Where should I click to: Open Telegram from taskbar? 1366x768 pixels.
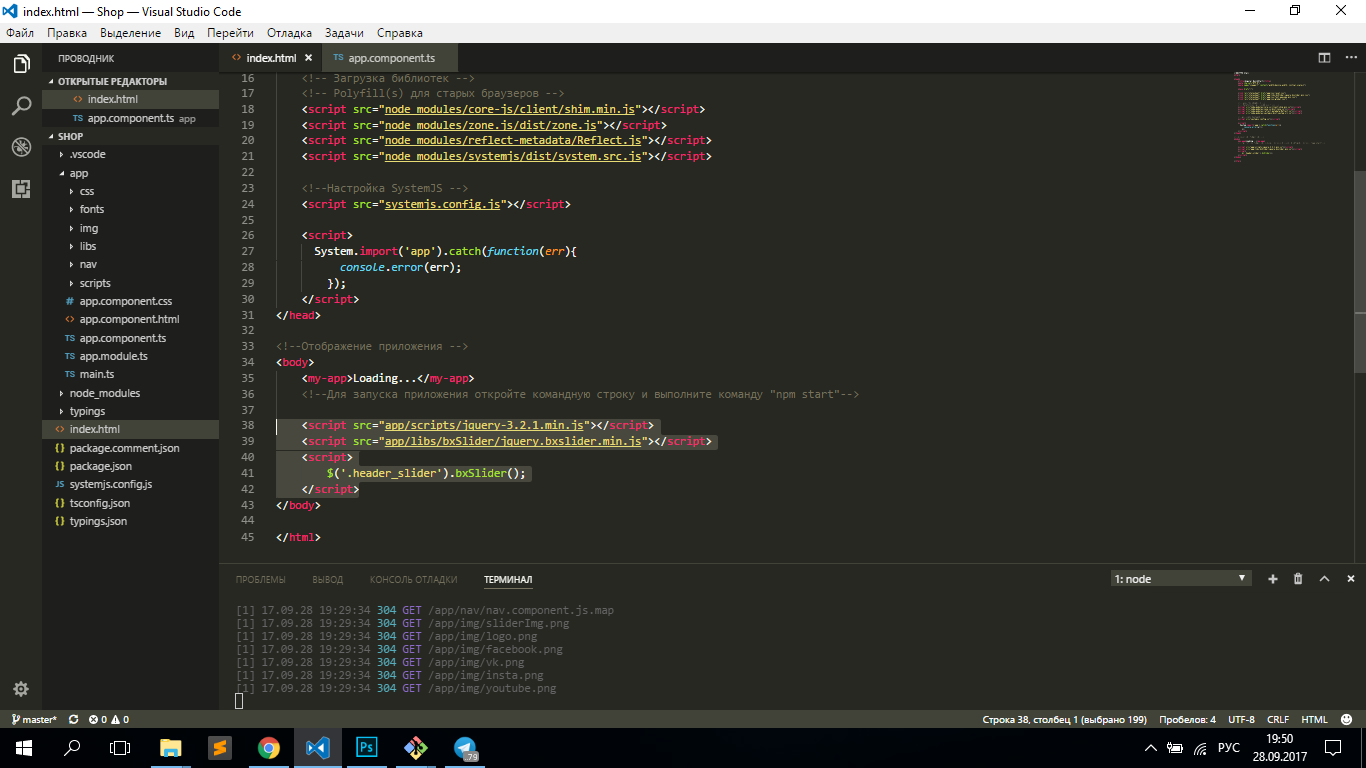pyautogui.click(x=465, y=747)
